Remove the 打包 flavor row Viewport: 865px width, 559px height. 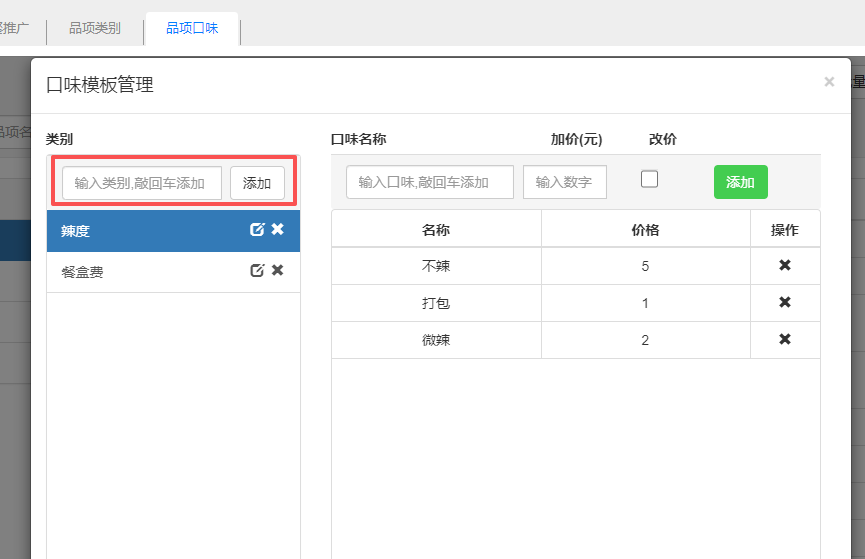click(x=785, y=303)
